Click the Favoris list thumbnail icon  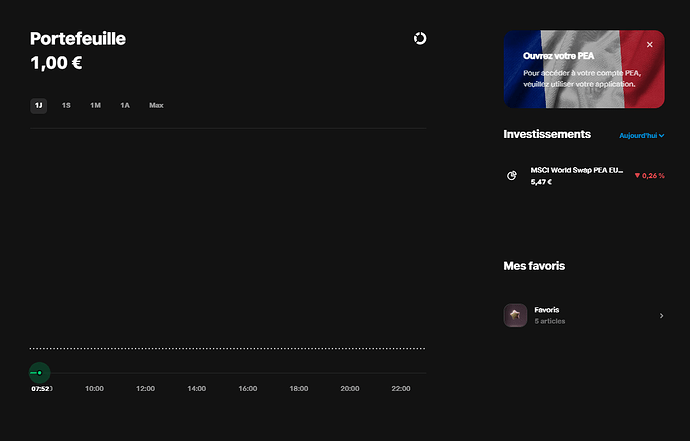point(515,315)
